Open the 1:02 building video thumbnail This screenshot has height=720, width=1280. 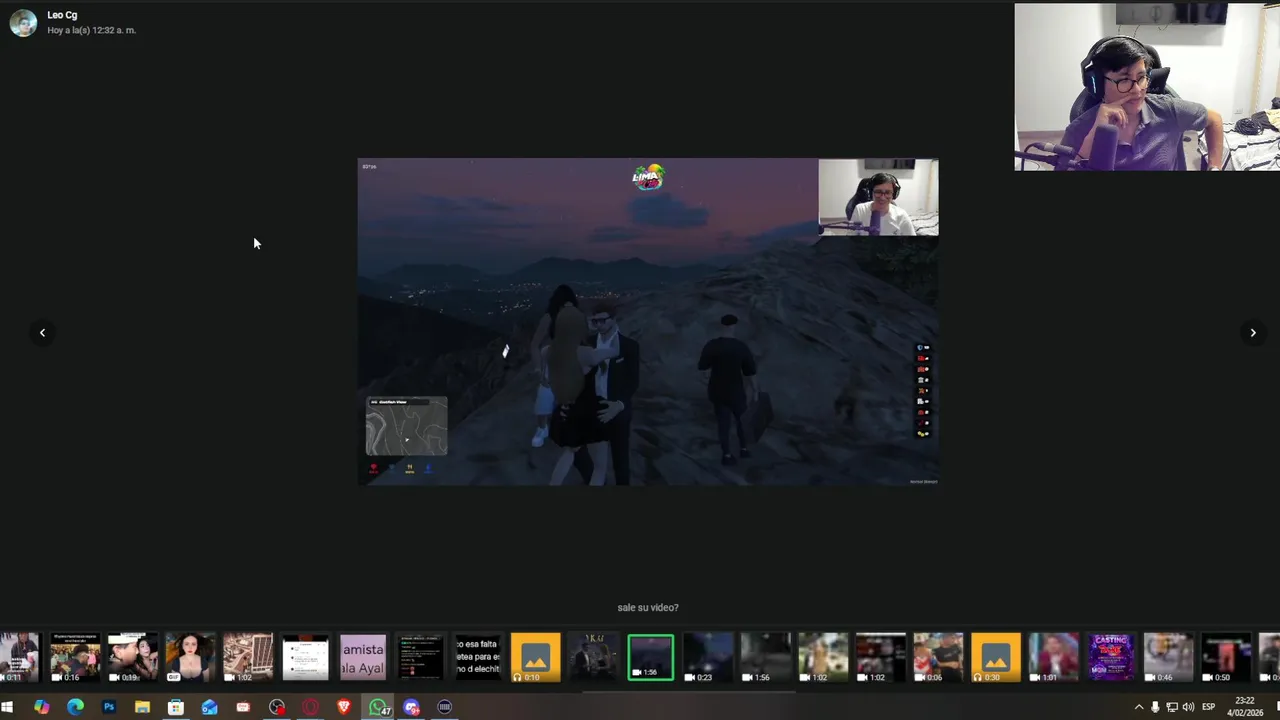point(247,657)
